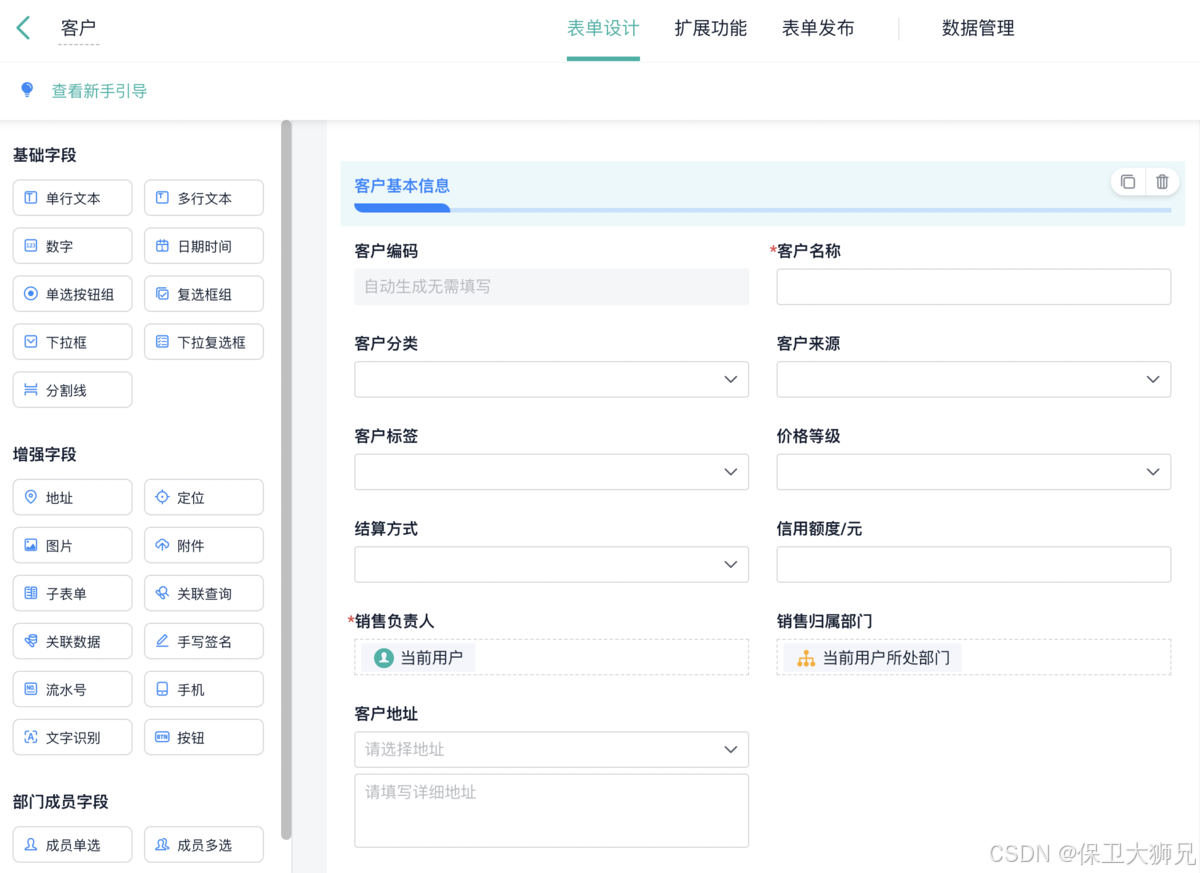Screen dimensions: 1200x873
Task: Switch to the 表单发布 tab
Action: coord(818,28)
